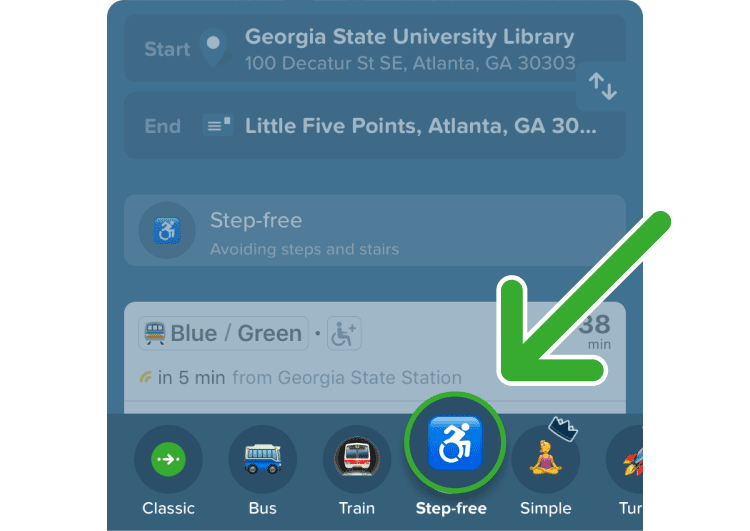Screen dimensions: 750x531
Task: Click the Start location pin icon
Action: click(213, 48)
